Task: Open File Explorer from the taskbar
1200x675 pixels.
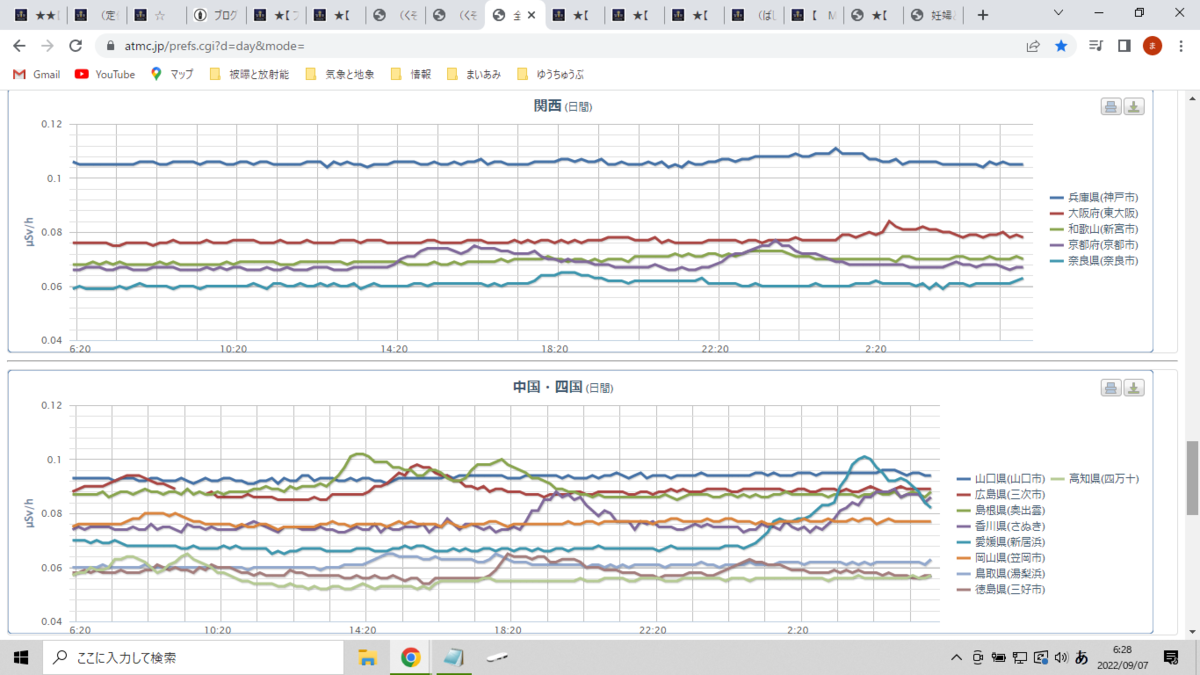Action: pyautogui.click(x=367, y=657)
